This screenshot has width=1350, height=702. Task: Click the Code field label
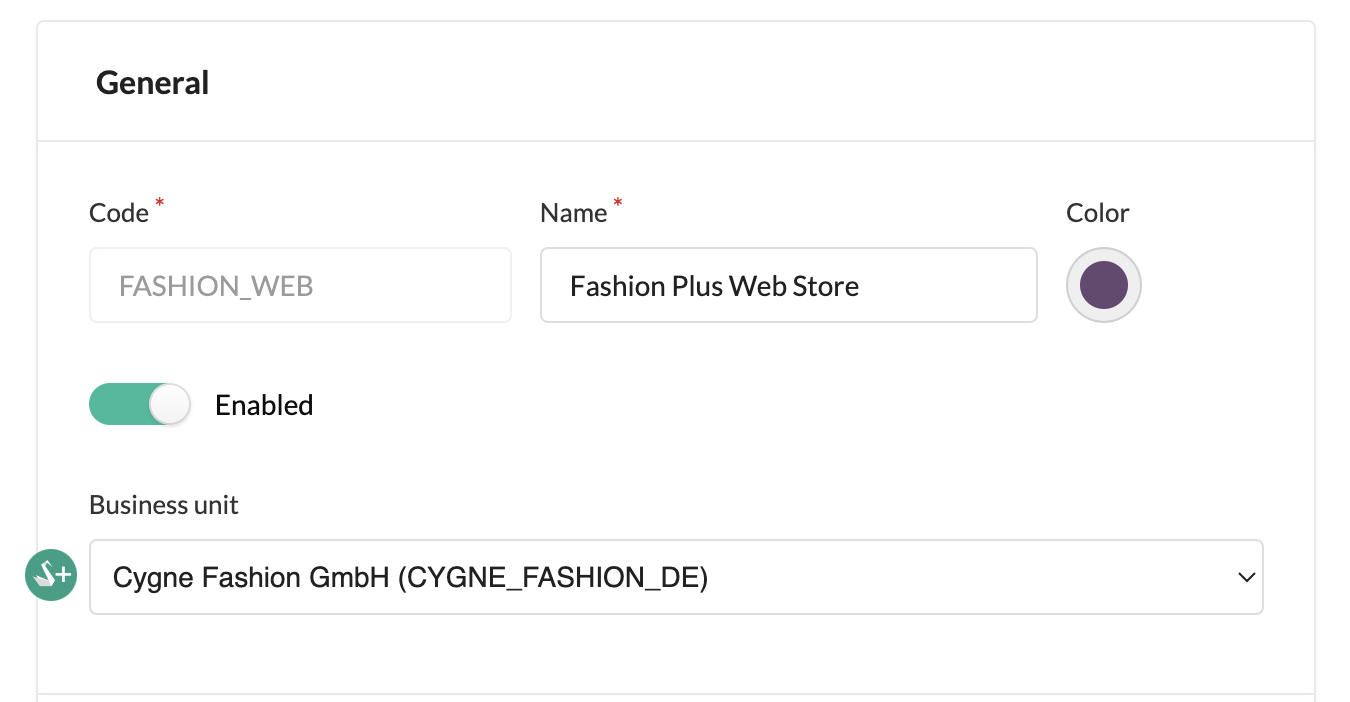point(119,213)
